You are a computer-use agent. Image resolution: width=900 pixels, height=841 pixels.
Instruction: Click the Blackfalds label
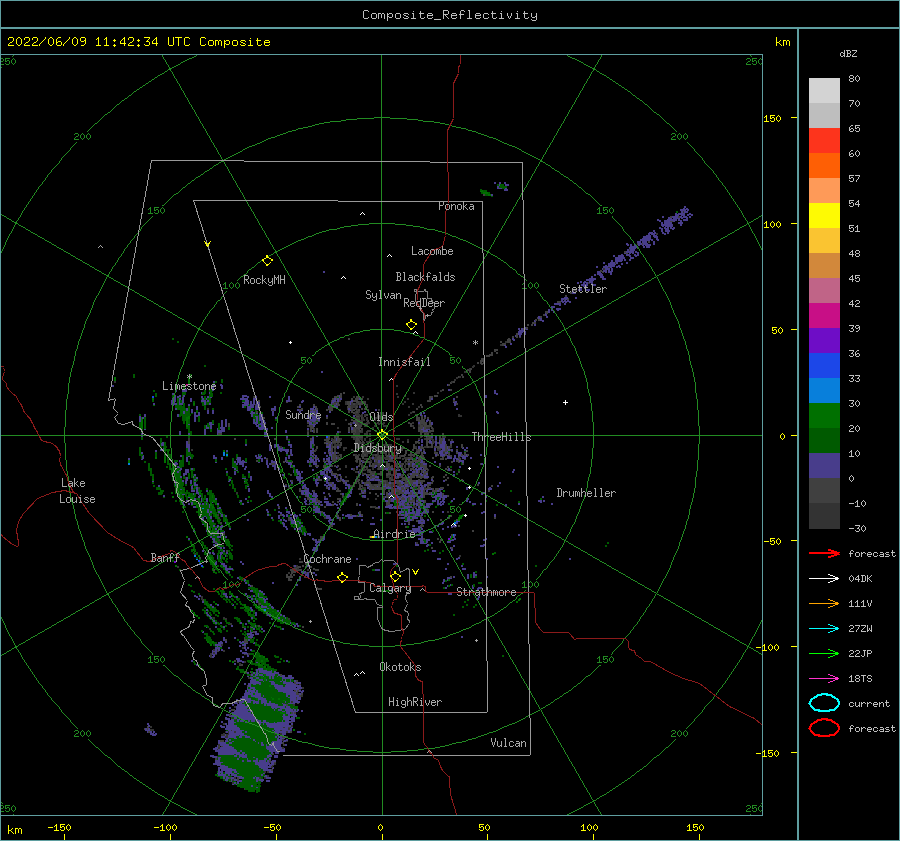pos(425,277)
